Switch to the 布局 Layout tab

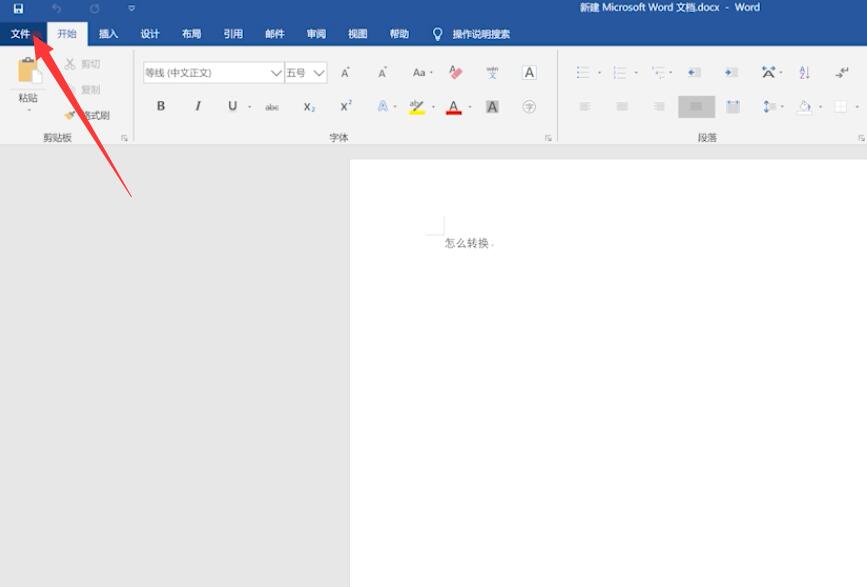tap(191, 34)
